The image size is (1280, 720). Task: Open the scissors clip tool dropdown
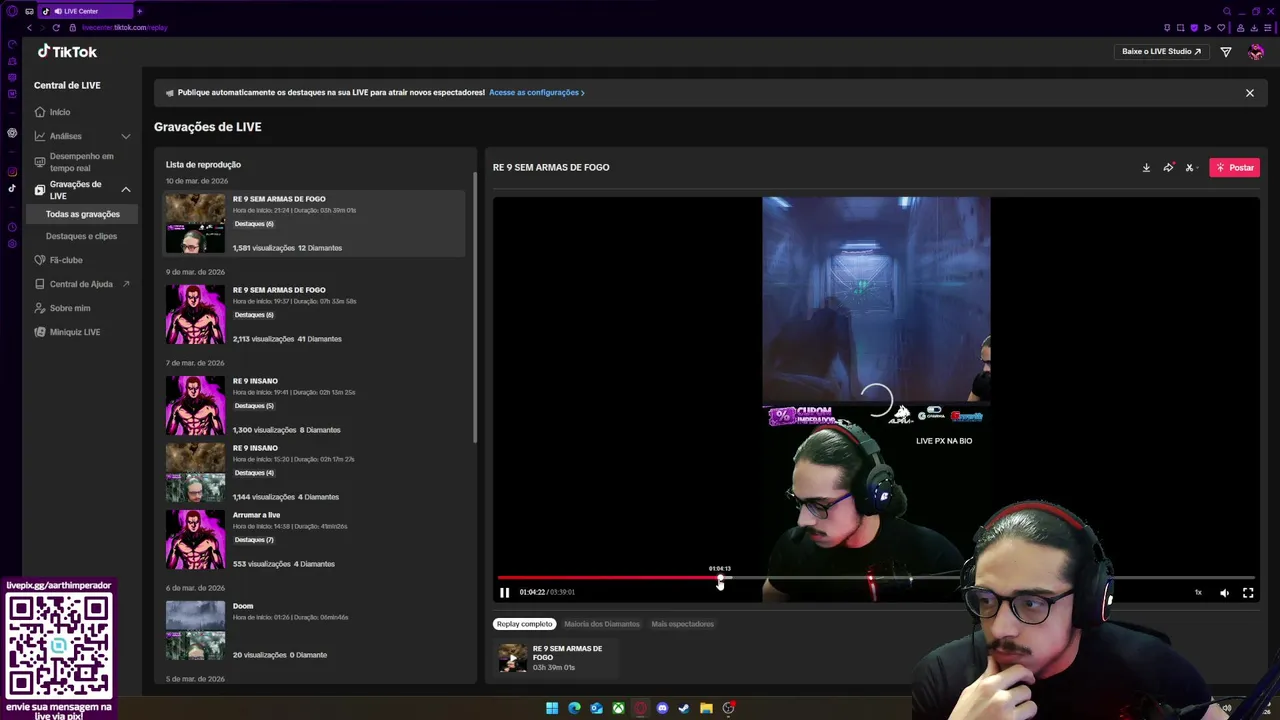pos(1189,167)
